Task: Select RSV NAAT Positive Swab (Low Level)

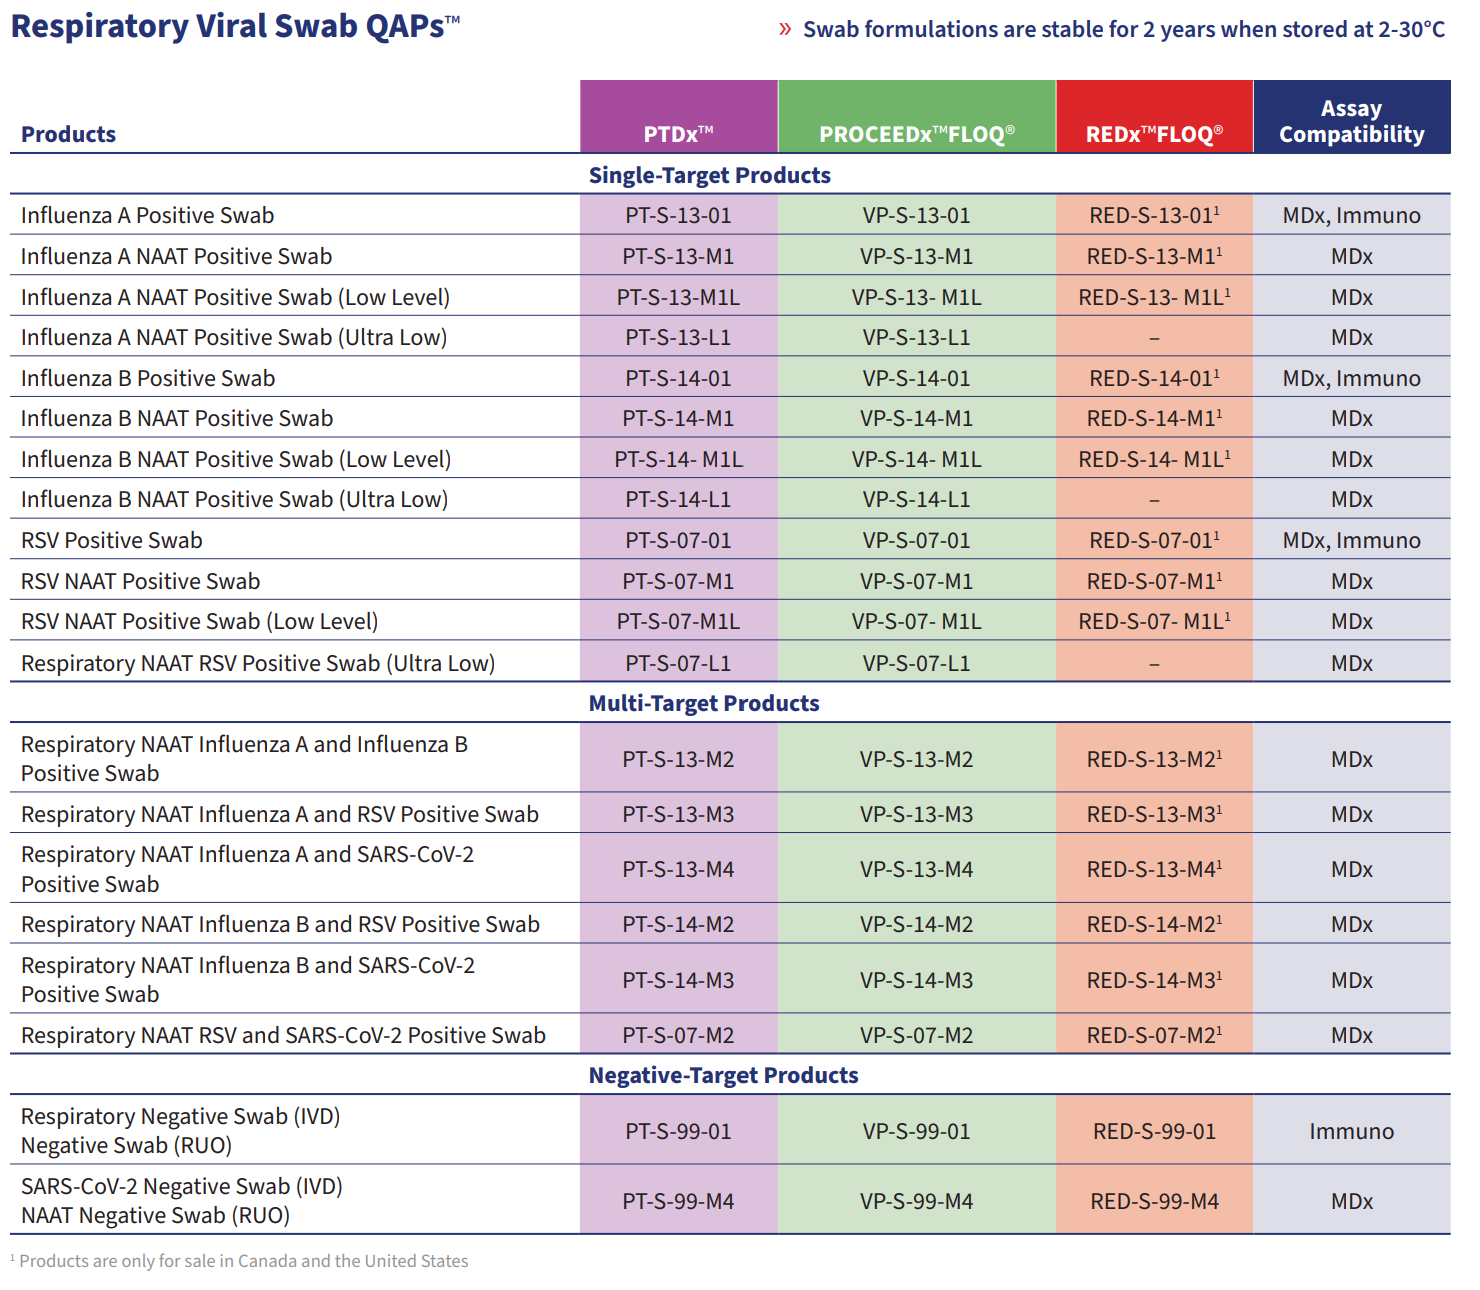Action: point(200,621)
